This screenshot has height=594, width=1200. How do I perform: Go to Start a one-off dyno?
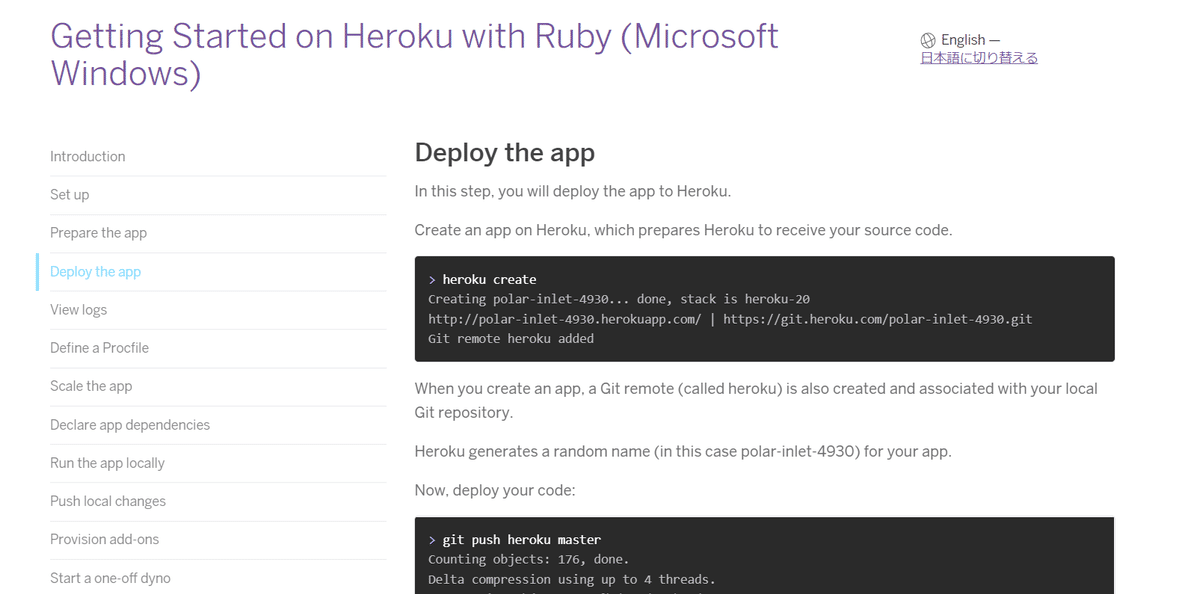click(111, 578)
